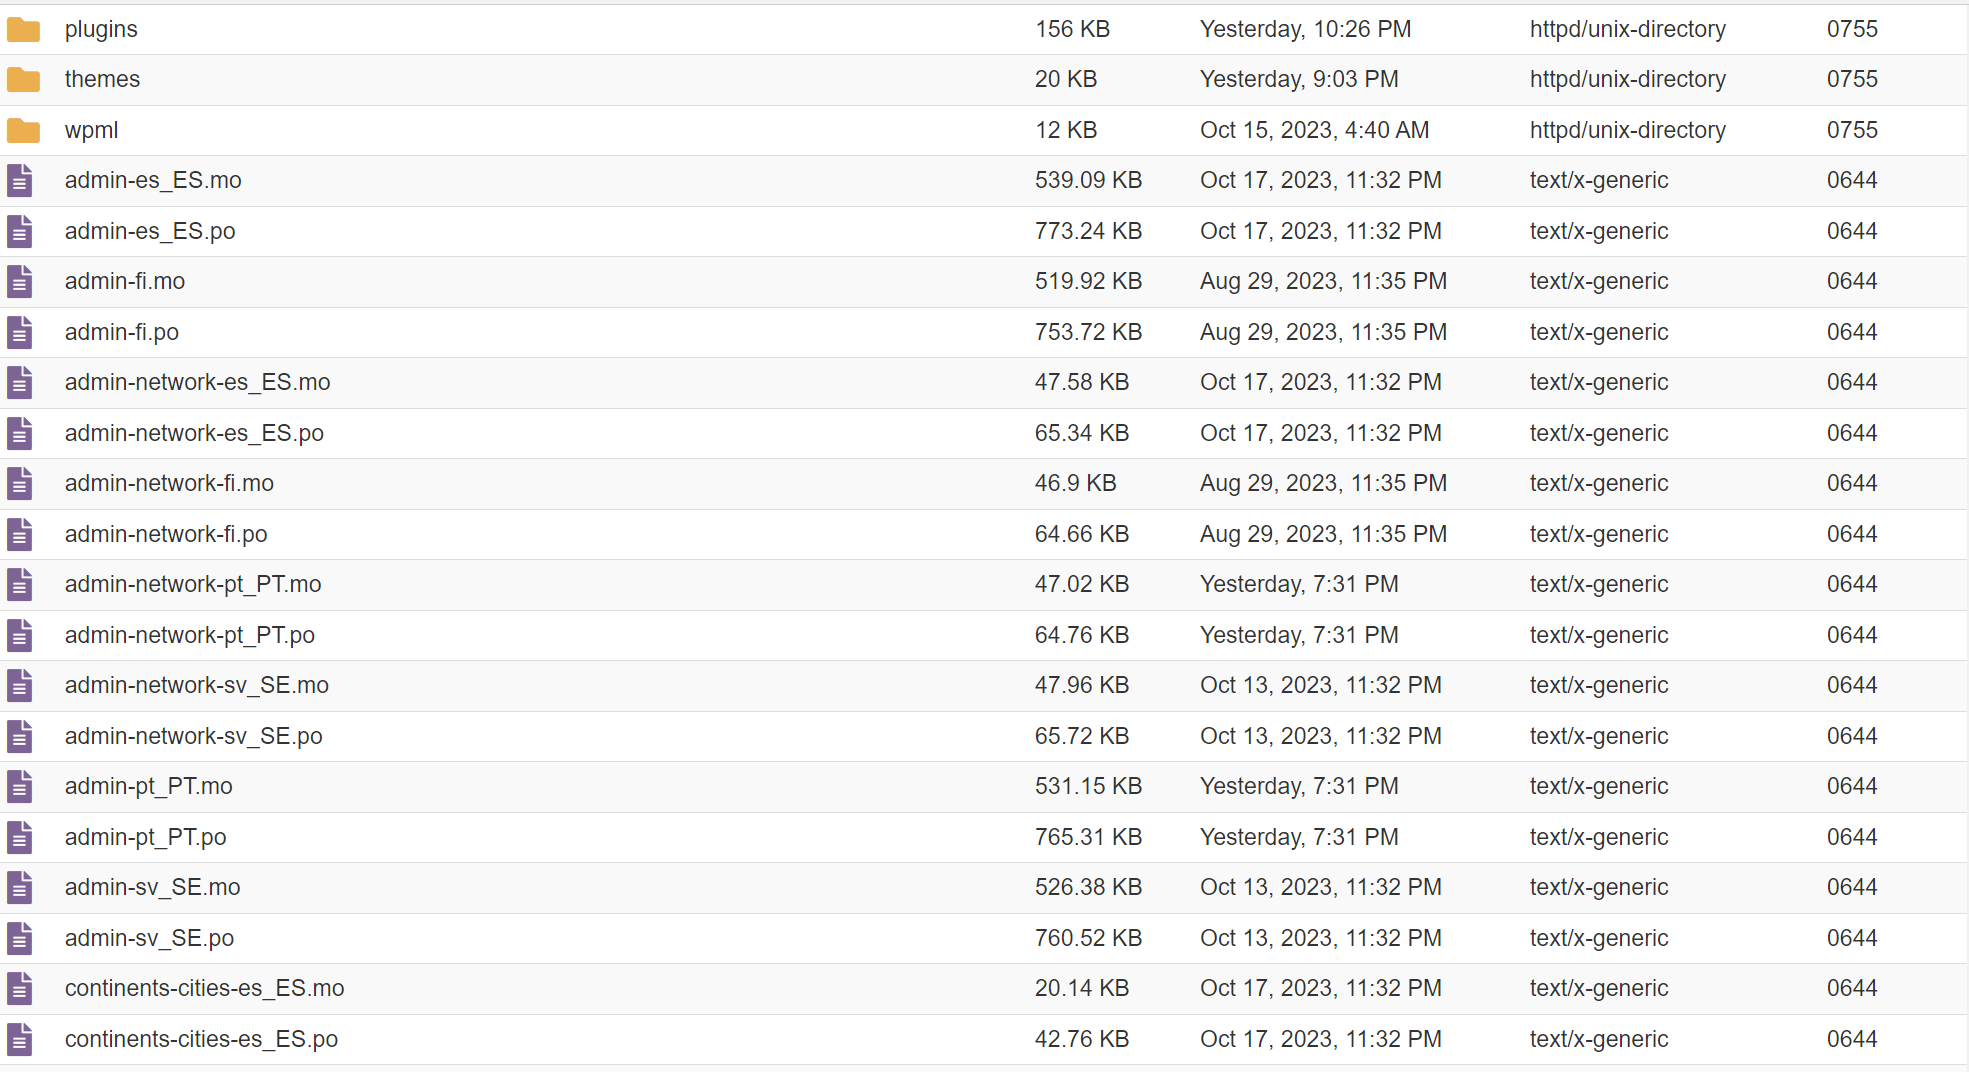Select the admin-network-es_ES.mo row
This screenshot has width=1969, height=1072.
click(984, 382)
